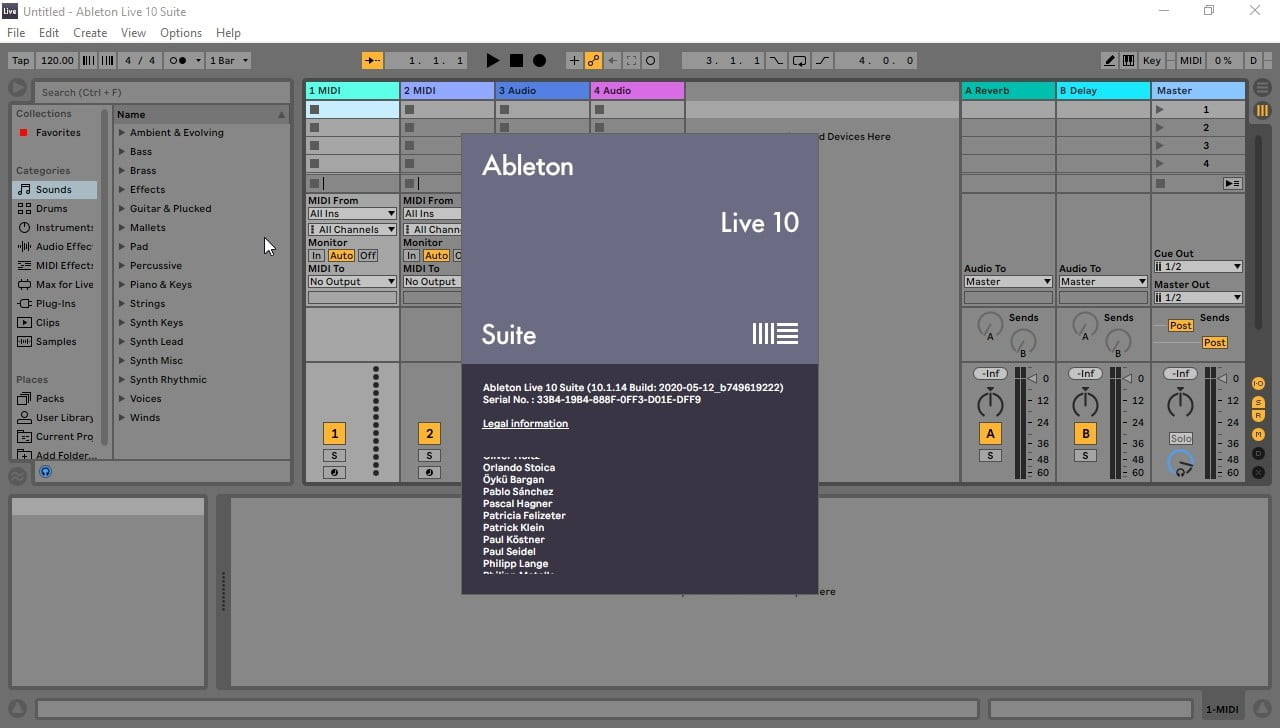Image resolution: width=1280 pixels, height=728 pixels.
Task: Click the Session Record circle button
Action: (650, 60)
